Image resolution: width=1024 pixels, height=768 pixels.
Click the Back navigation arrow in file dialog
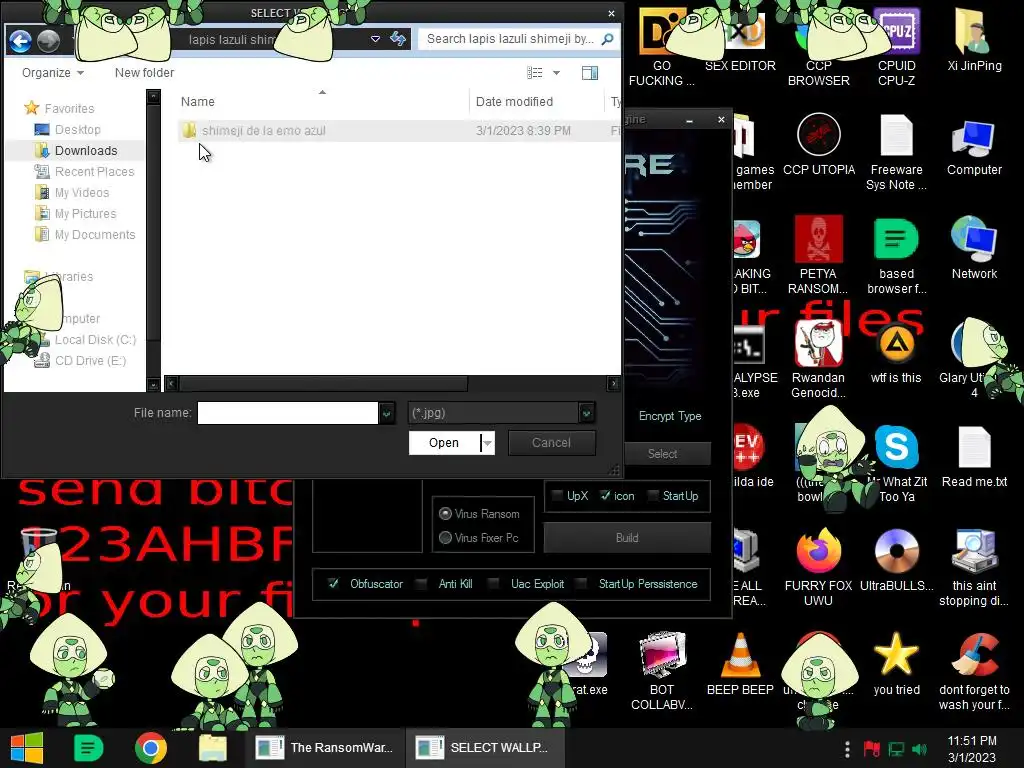tap(20, 41)
